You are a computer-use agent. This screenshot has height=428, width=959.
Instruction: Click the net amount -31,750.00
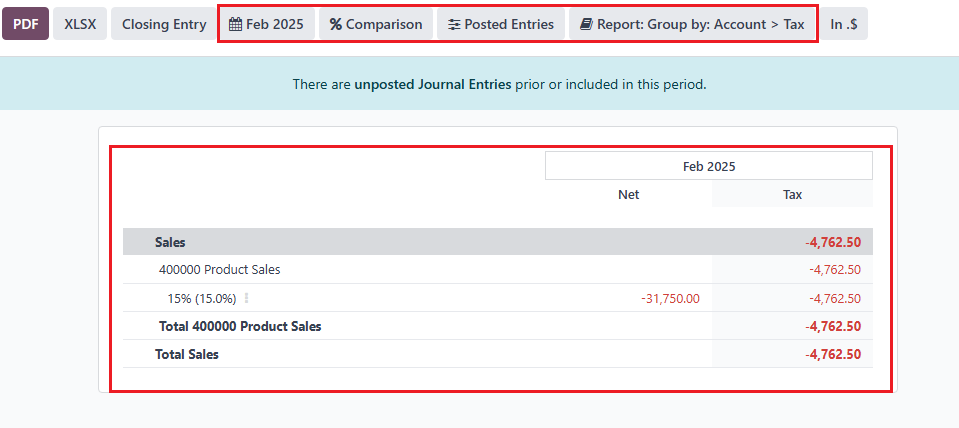pos(670,298)
